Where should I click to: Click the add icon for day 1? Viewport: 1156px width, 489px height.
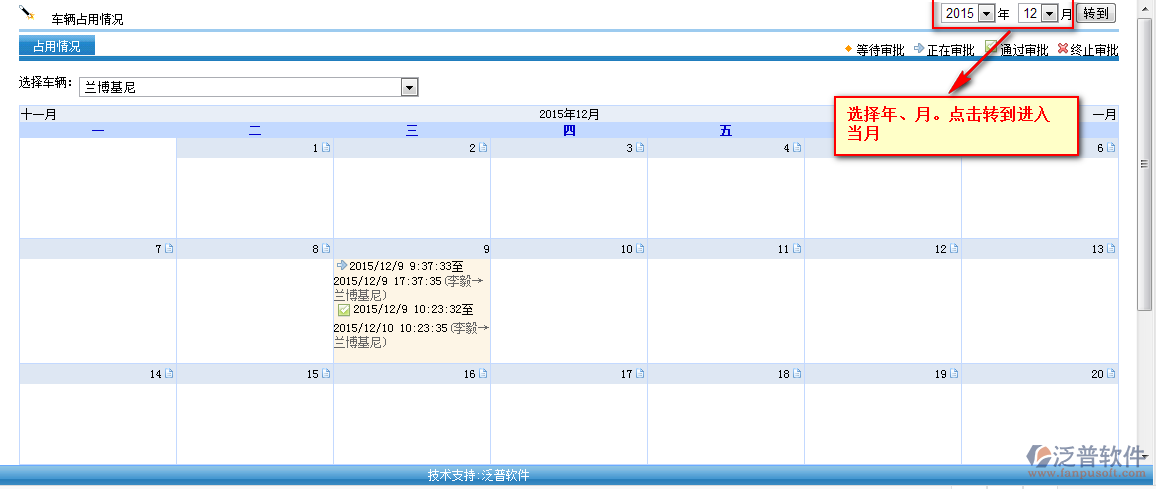(326, 148)
